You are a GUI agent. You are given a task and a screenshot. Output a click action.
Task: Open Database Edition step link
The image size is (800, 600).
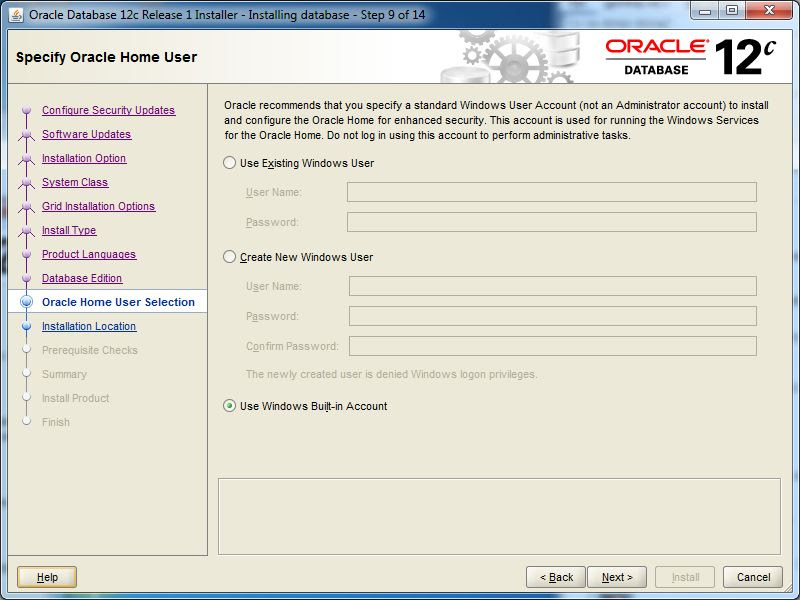(82, 278)
